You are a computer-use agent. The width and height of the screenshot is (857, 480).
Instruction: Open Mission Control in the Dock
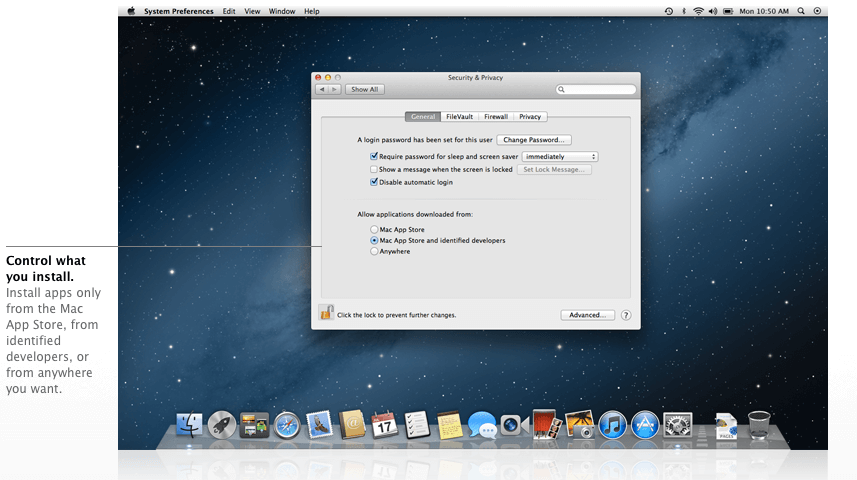tap(254, 425)
